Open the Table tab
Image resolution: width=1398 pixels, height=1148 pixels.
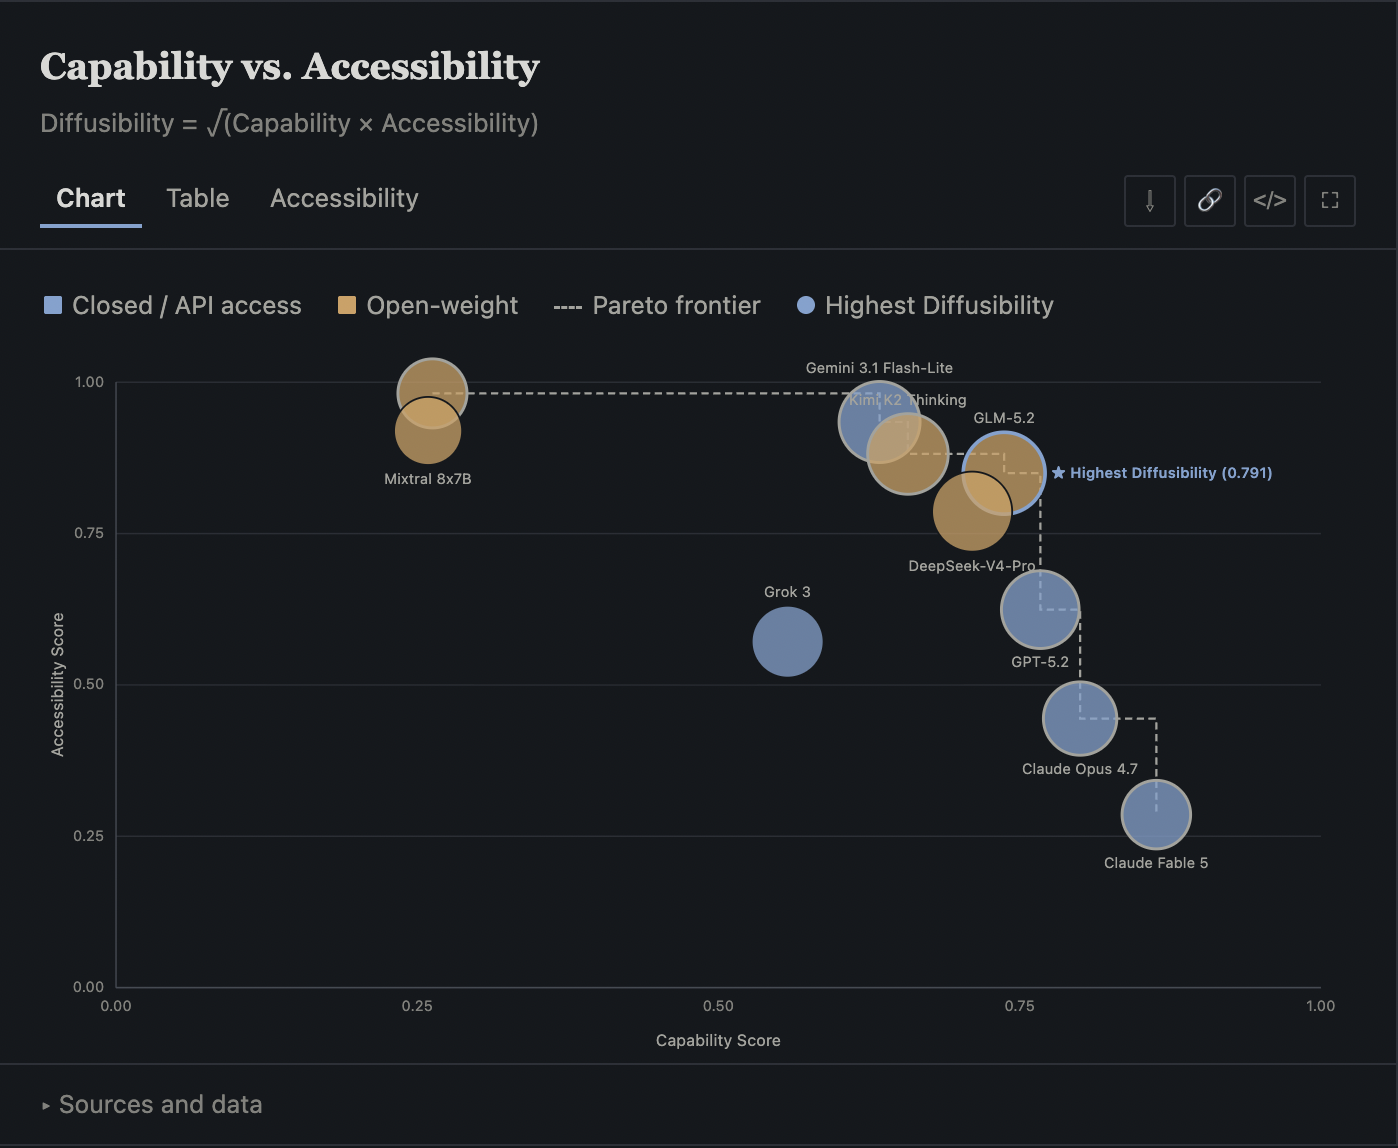coord(198,198)
